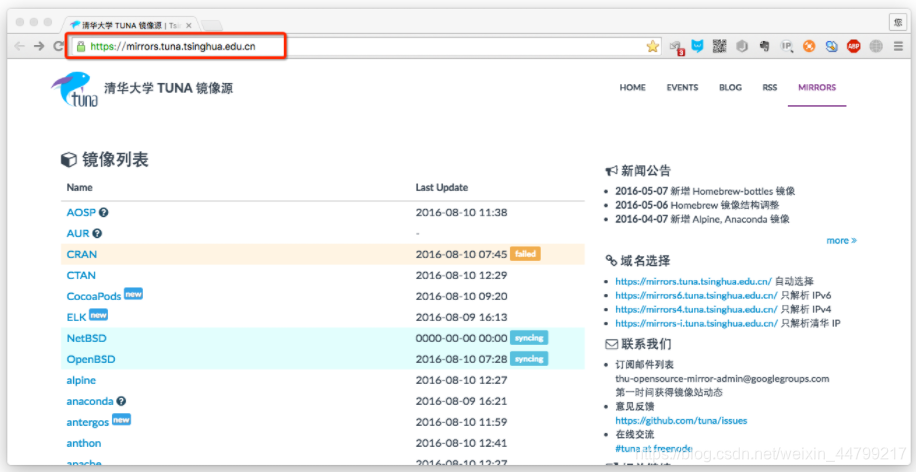Click the 镜像列表 heading
The height and width of the screenshot is (472, 916).
[115, 159]
